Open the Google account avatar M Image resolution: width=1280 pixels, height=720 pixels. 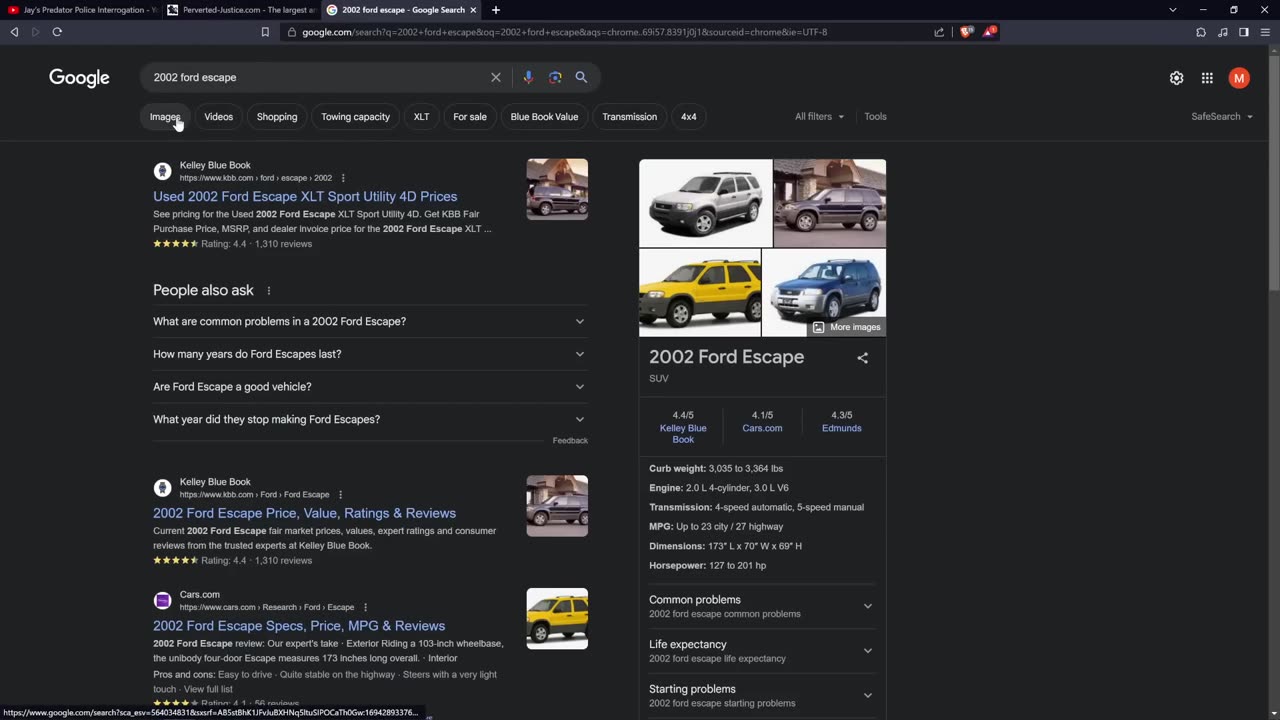click(1239, 78)
